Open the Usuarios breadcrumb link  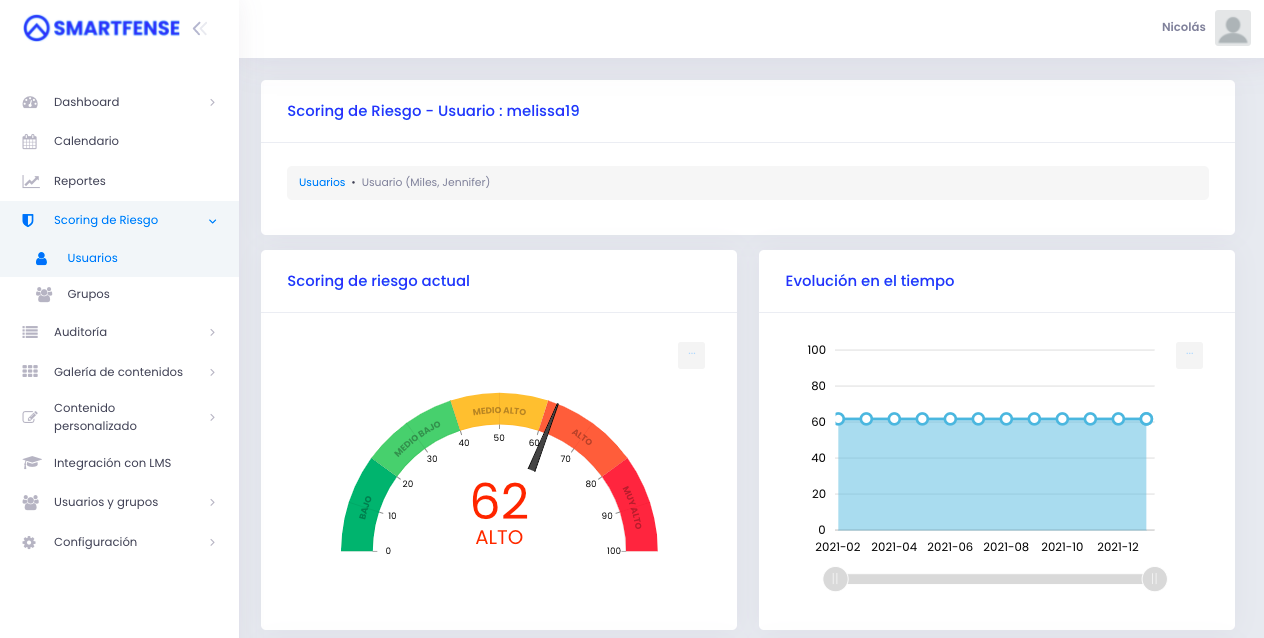click(320, 181)
